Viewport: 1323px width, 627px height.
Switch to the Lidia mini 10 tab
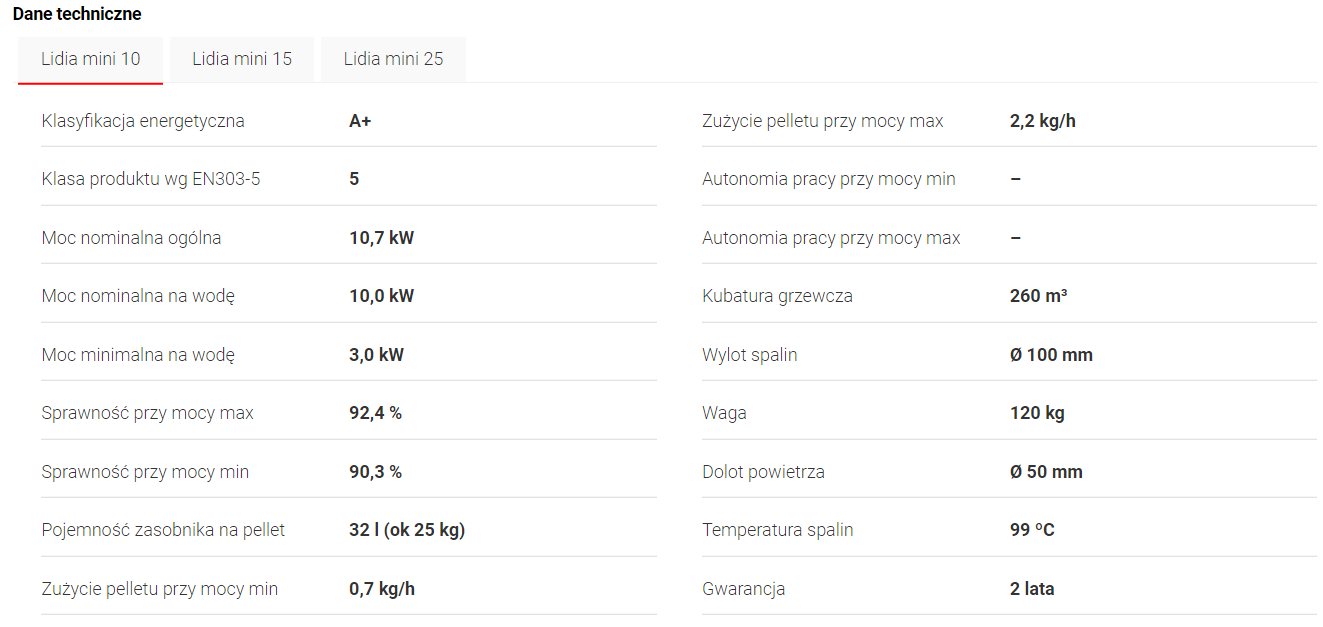(x=90, y=59)
